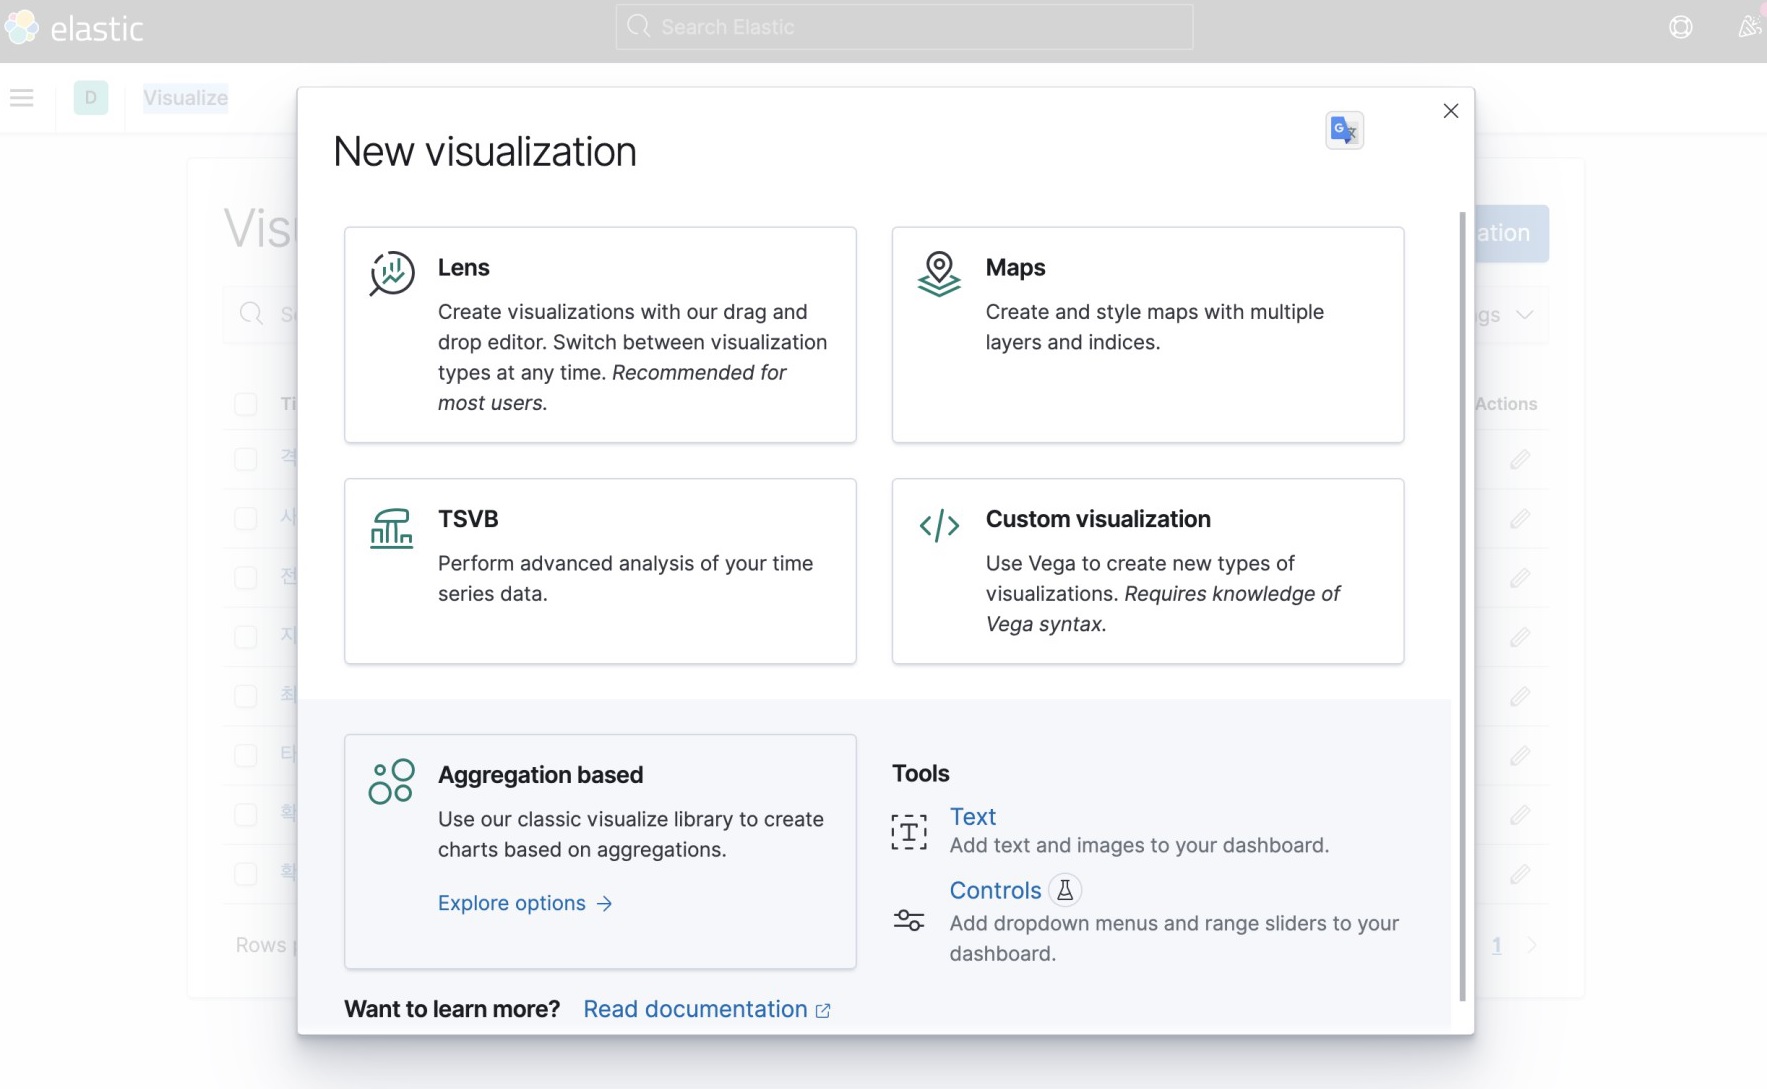The width and height of the screenshot is (1767, 1089).
Task: Toggle the select-all checkbox in table header
Action: click(246, 404)
